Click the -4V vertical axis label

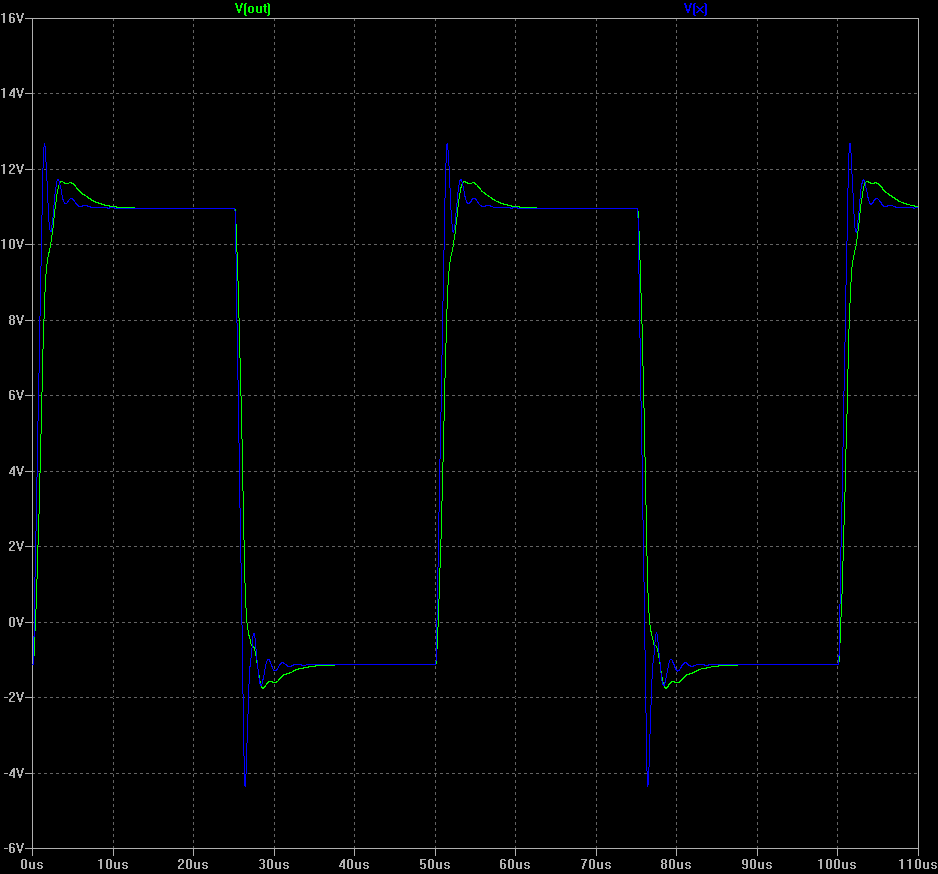(x=14, y=773)
